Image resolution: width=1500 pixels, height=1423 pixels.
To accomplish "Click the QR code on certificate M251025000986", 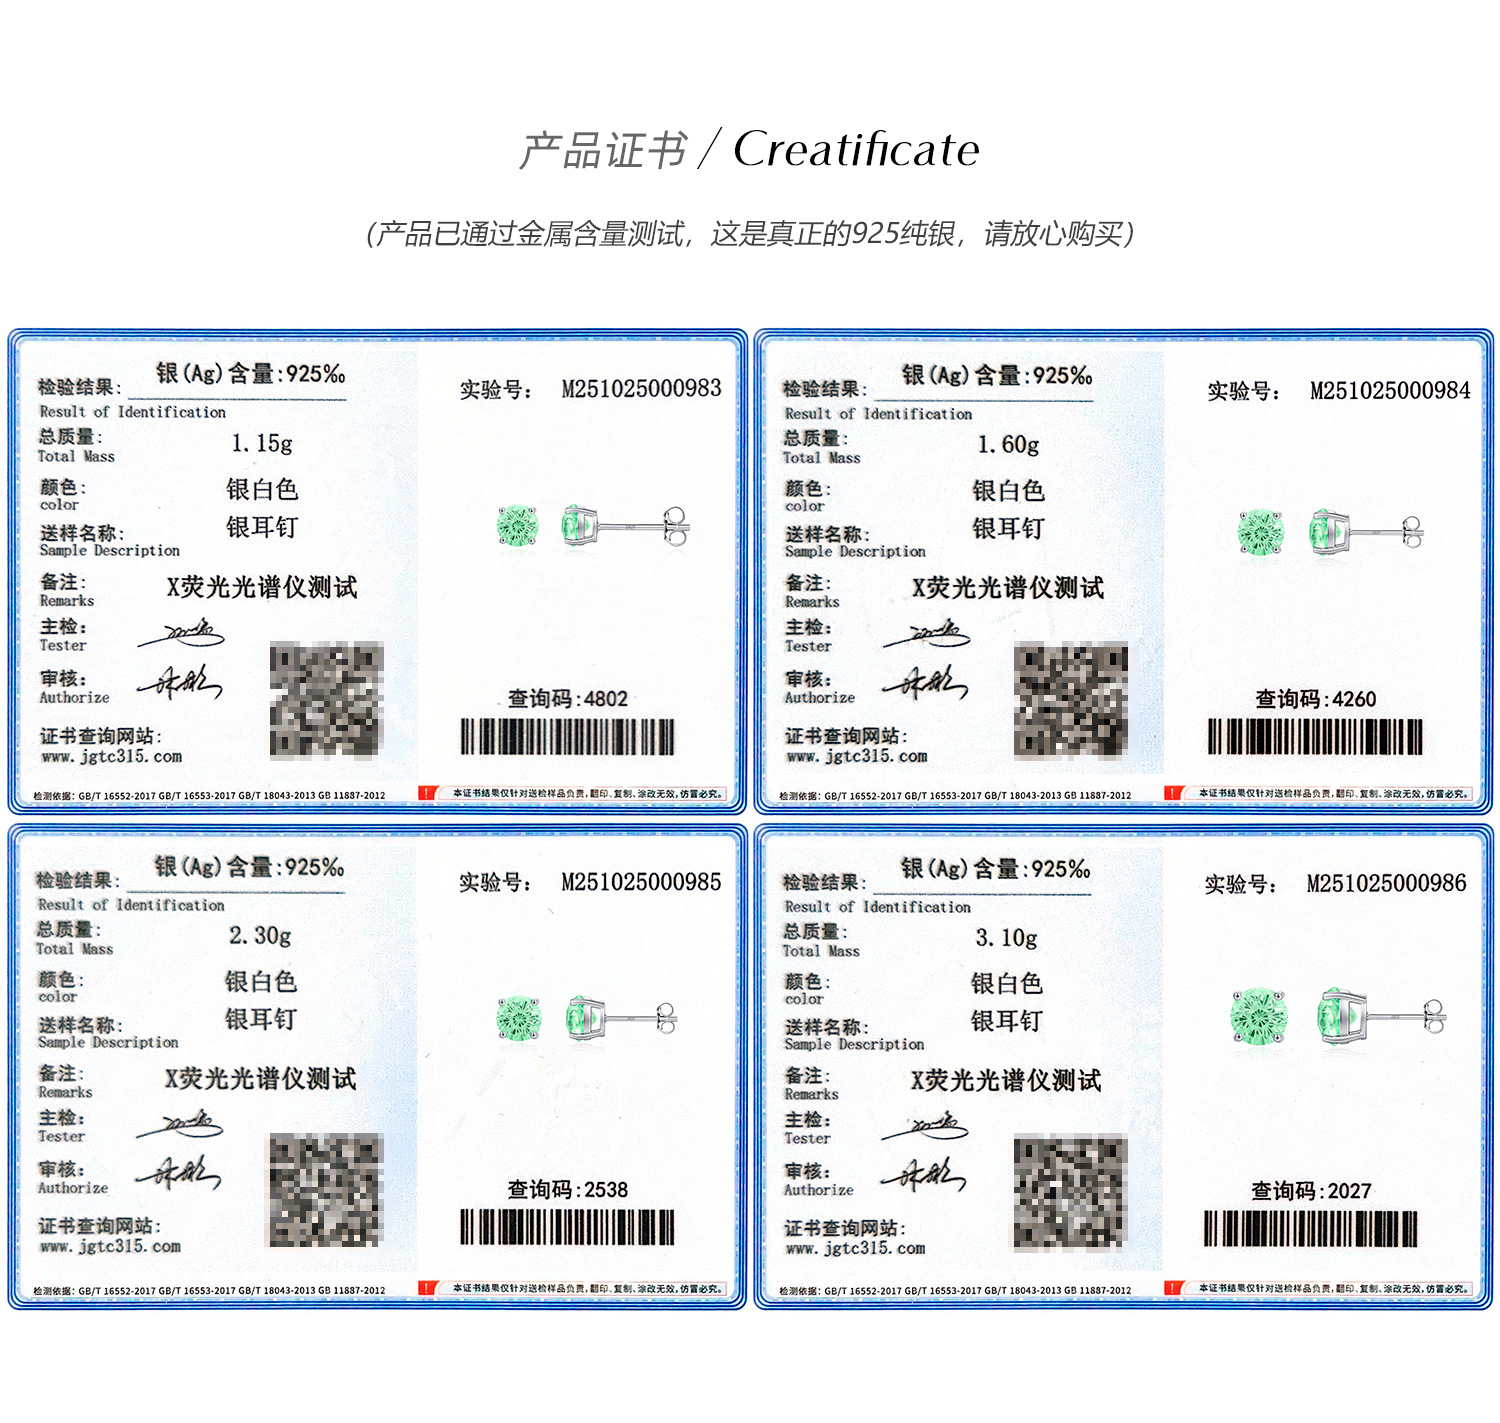I will click(x=1070, y=1193).
